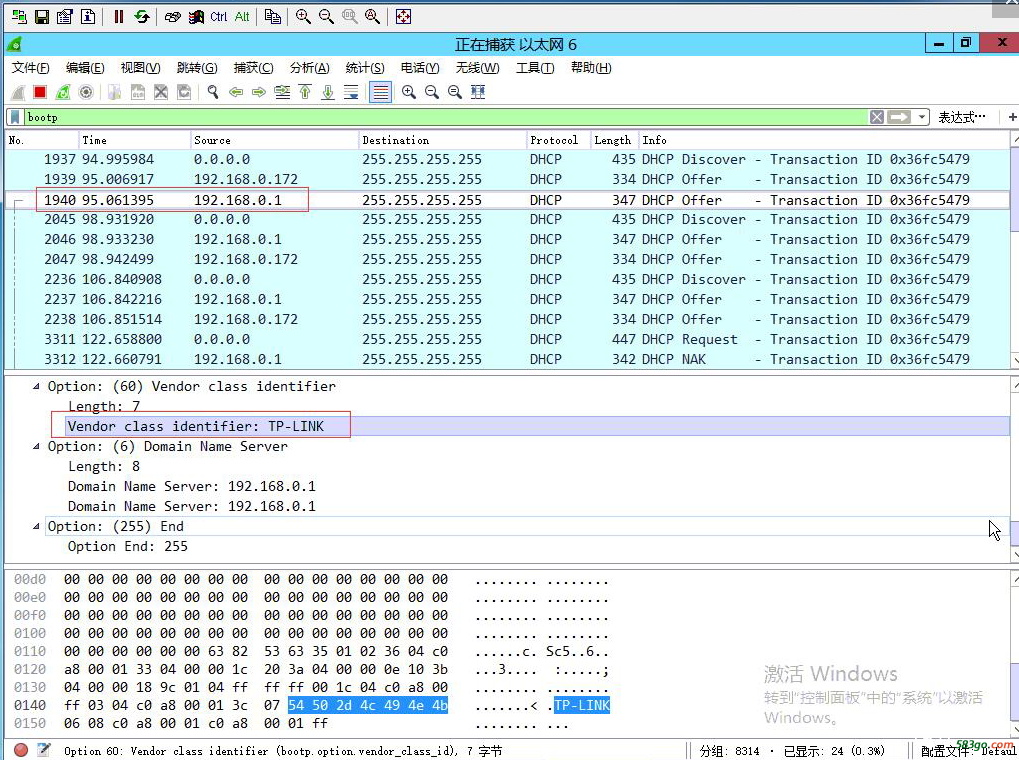
Task: Send Ctrl+Alt+Del using the keys icon
Action: [172, 17]
